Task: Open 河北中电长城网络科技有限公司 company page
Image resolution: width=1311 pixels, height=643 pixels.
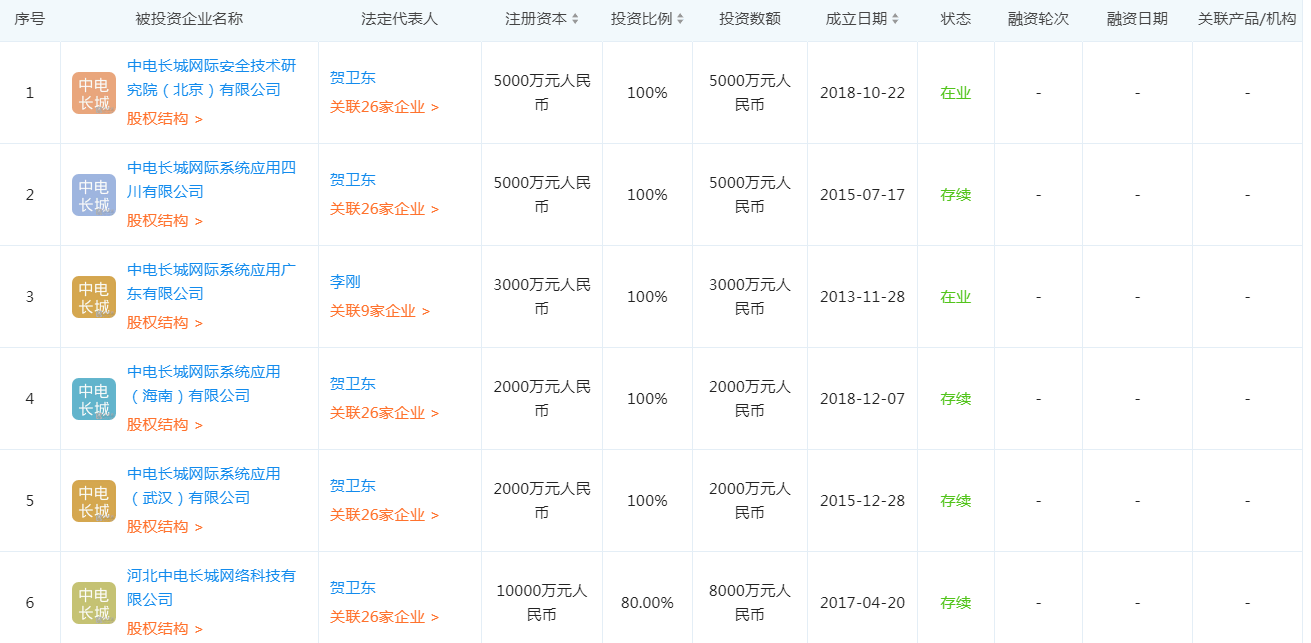Action: [212, 588]
